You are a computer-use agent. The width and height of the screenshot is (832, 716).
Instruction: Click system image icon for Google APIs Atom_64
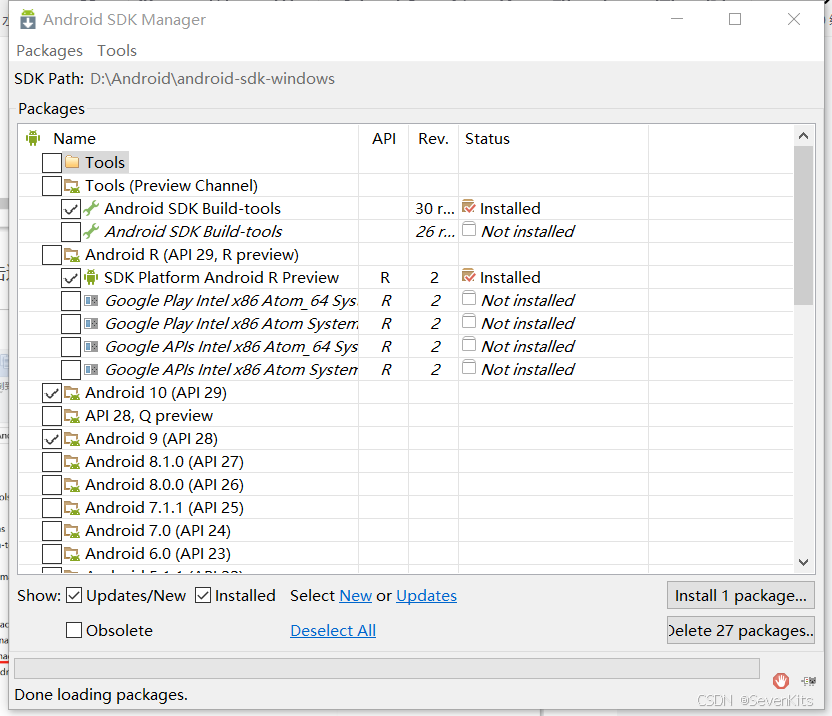(91, 346)
